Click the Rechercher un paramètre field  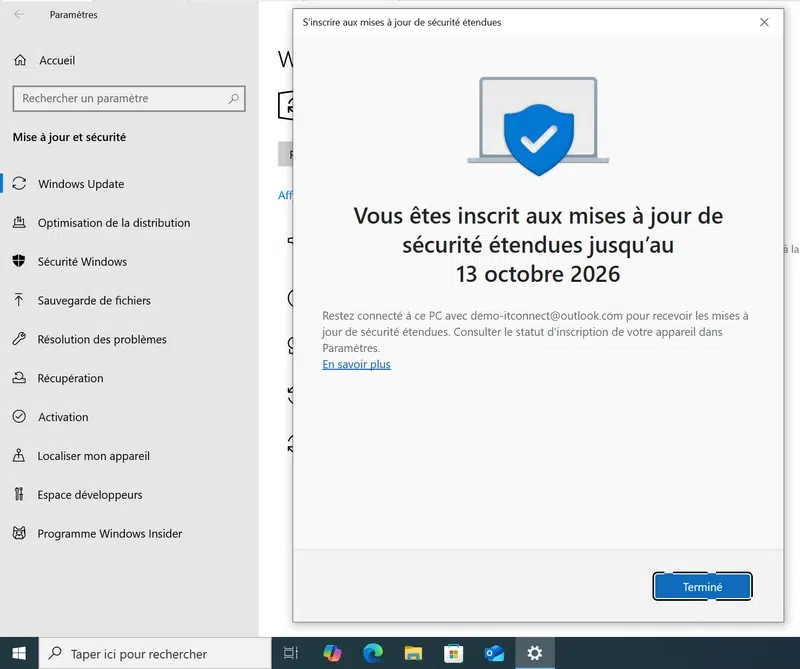[129, 98]
